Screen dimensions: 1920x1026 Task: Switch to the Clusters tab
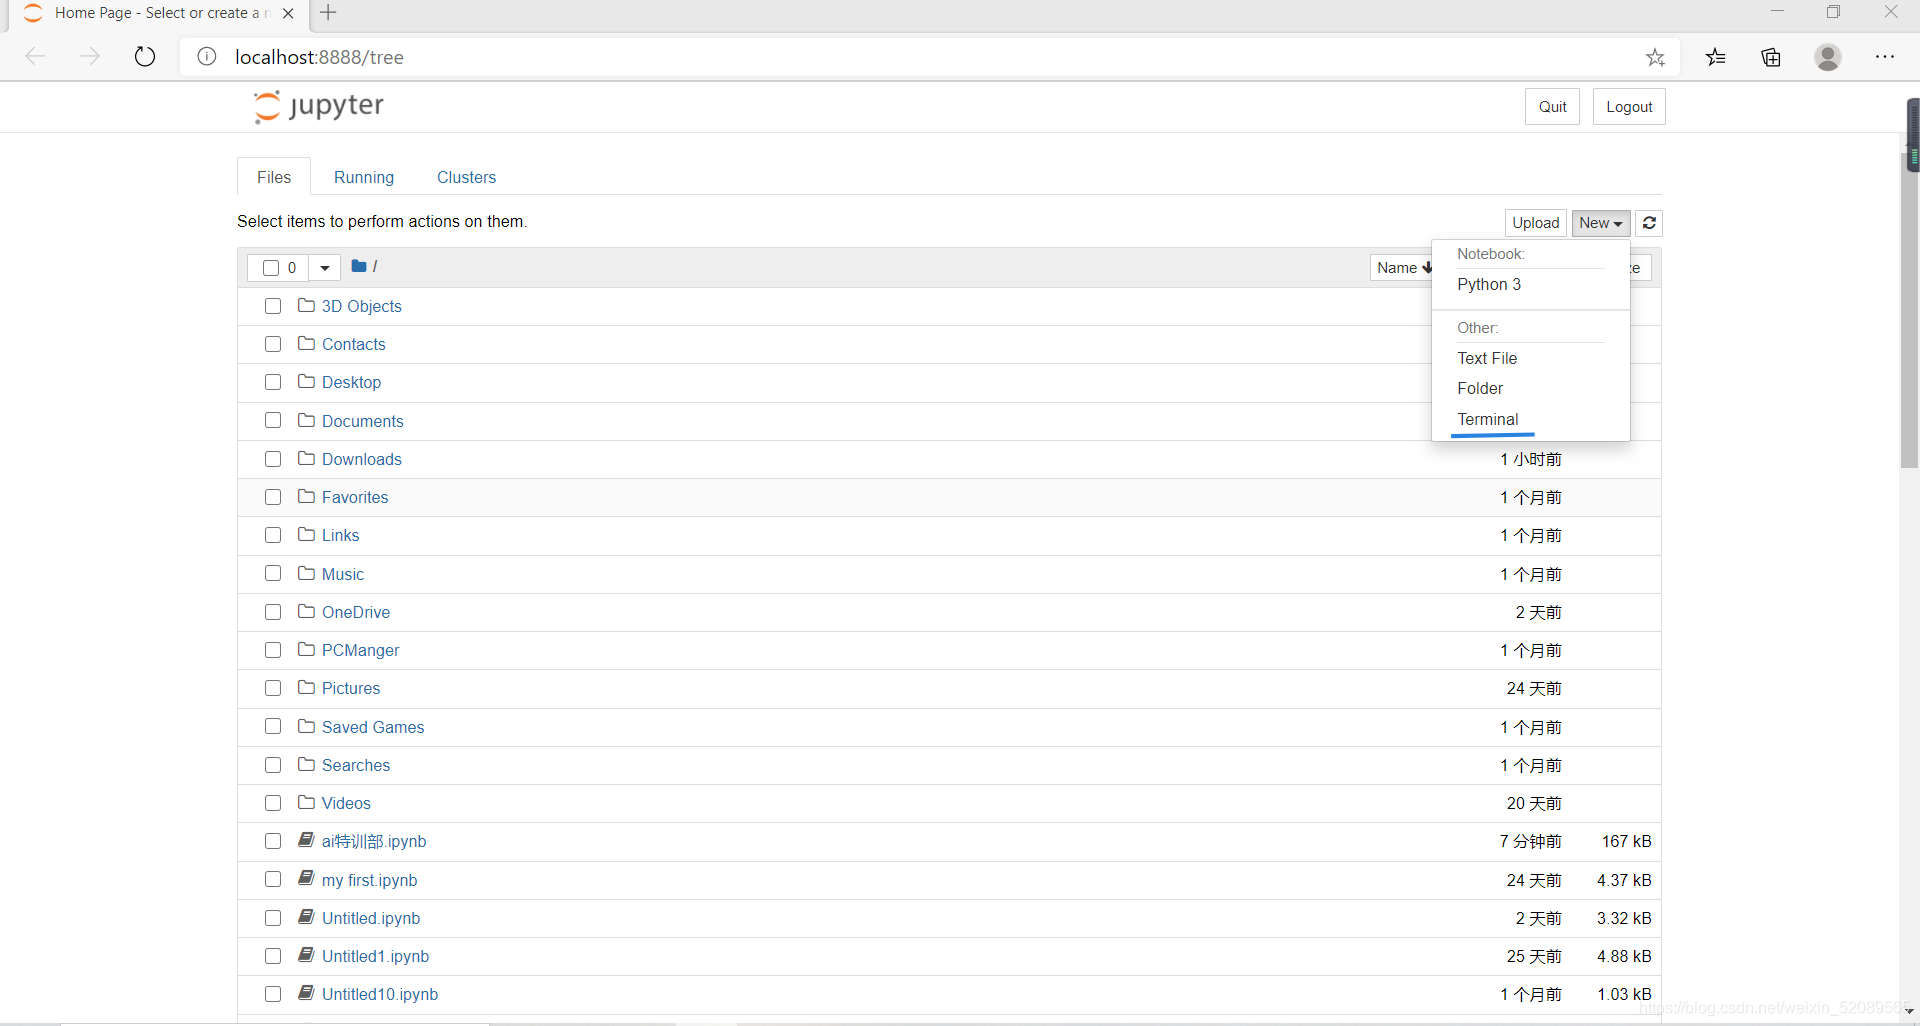466,177
